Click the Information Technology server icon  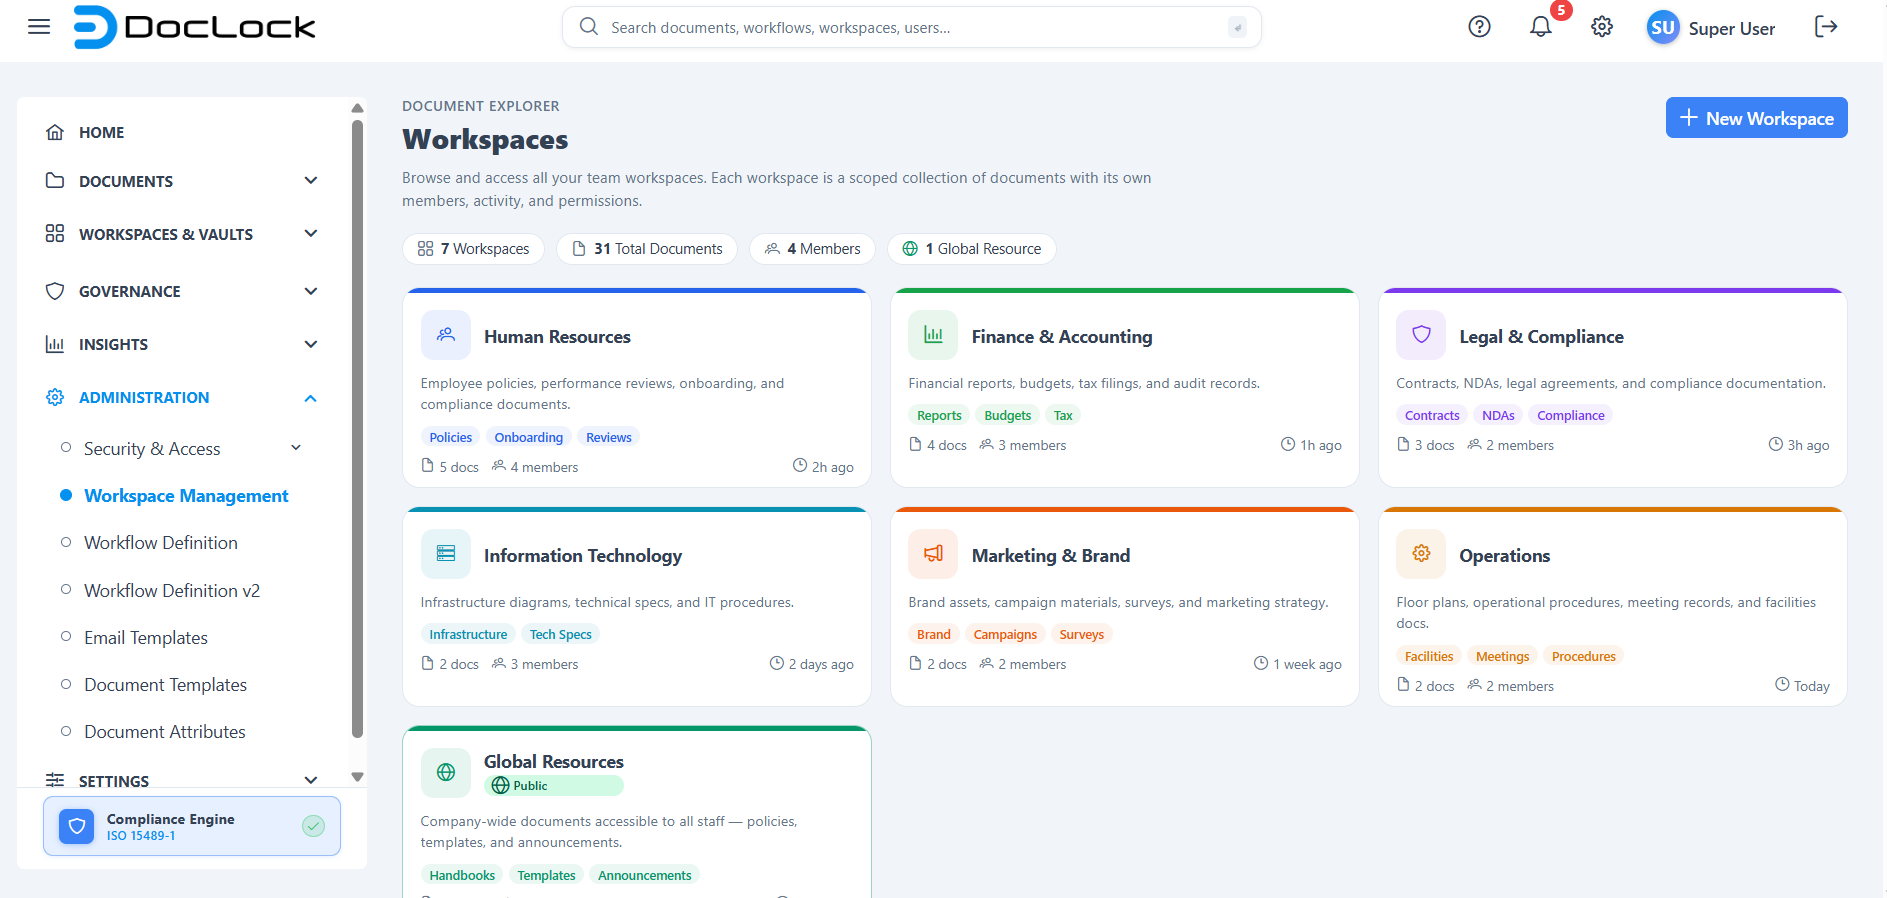click(446, 554)
